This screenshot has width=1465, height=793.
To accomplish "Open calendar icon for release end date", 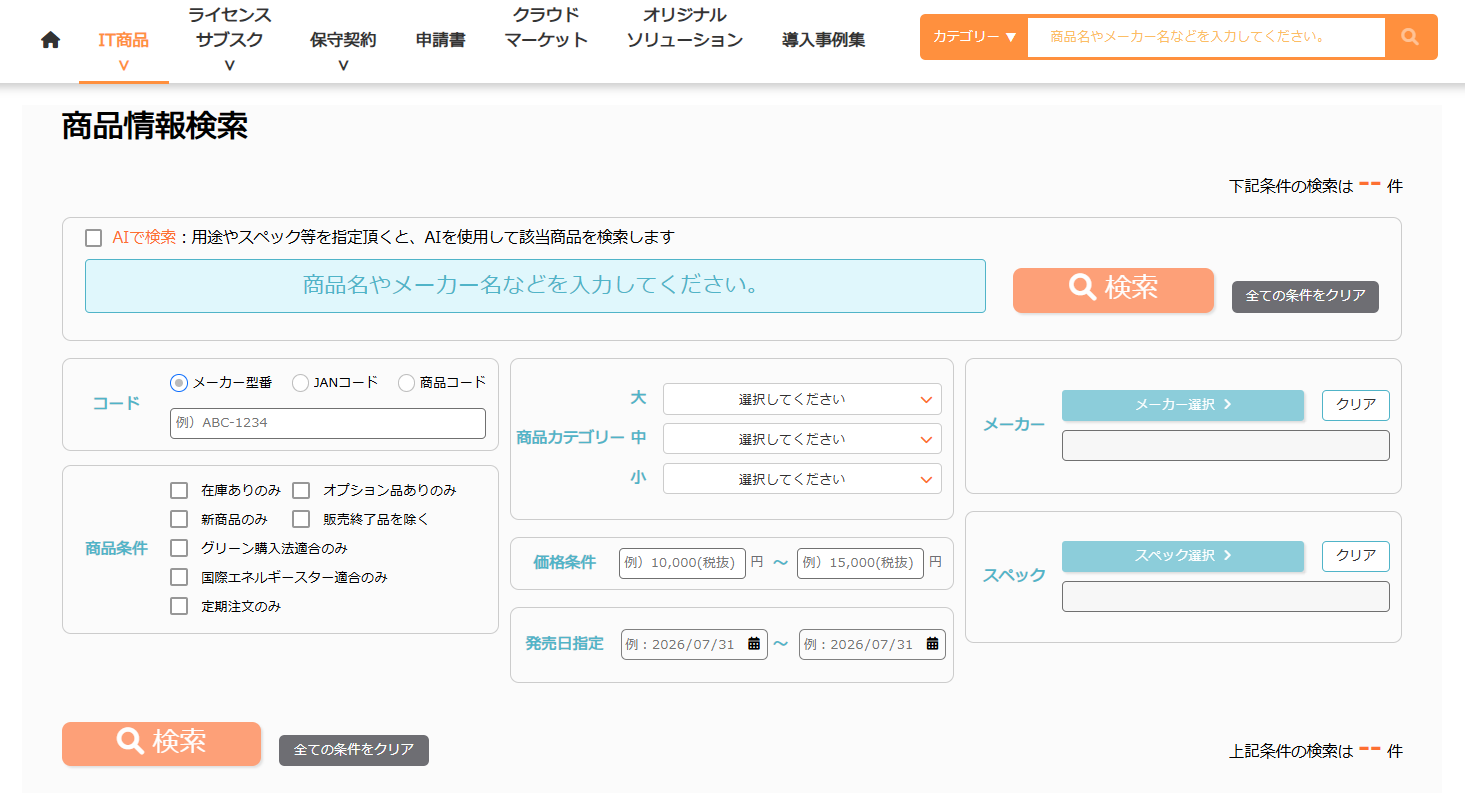I will [932, 644].
